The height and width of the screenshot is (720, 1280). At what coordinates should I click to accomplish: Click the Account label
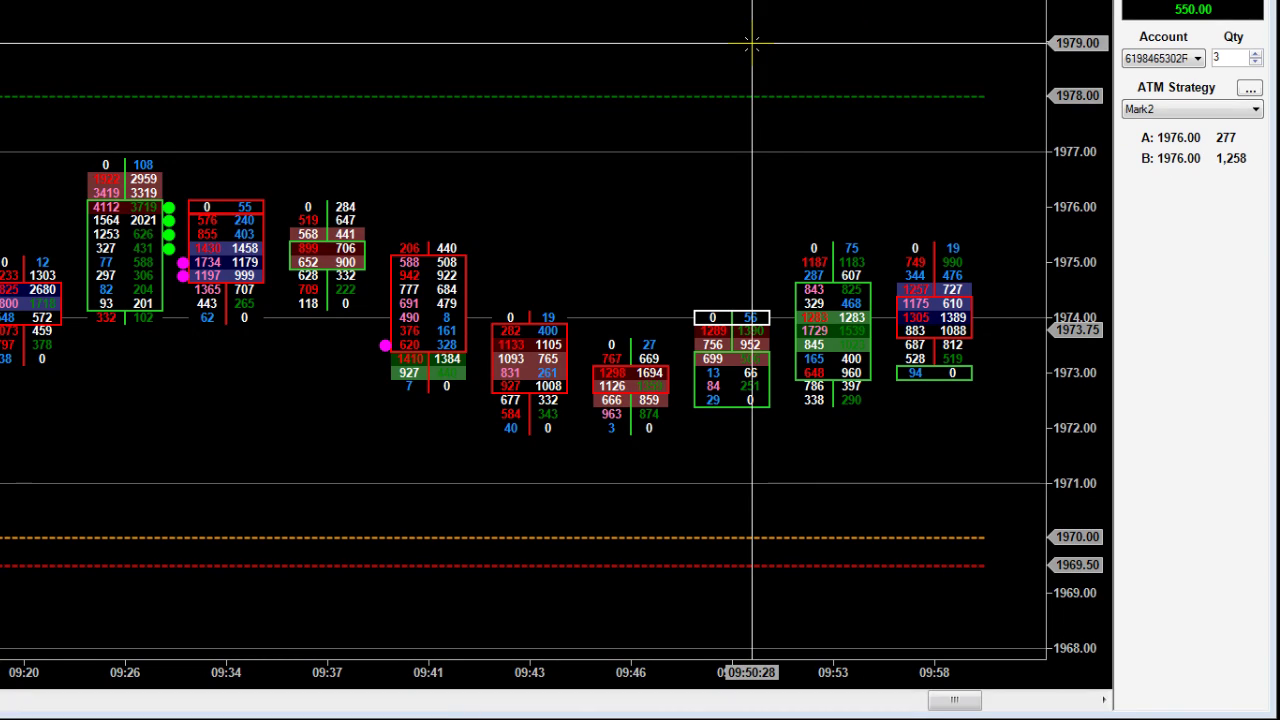coord(1163,36)
